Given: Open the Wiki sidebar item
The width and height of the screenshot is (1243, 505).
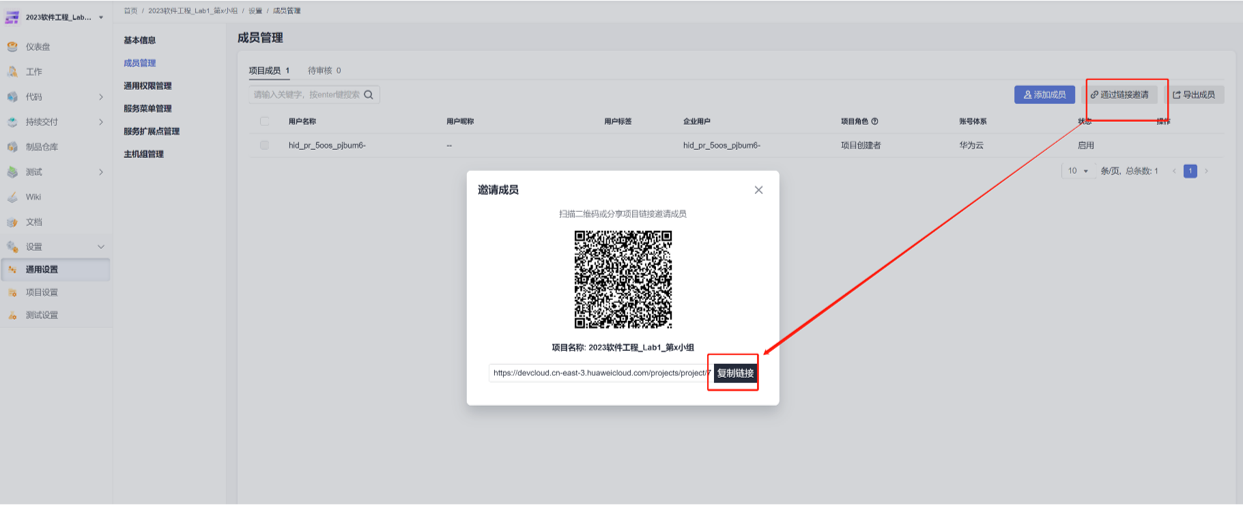Looking at the screenshot, I should point(33,197).
